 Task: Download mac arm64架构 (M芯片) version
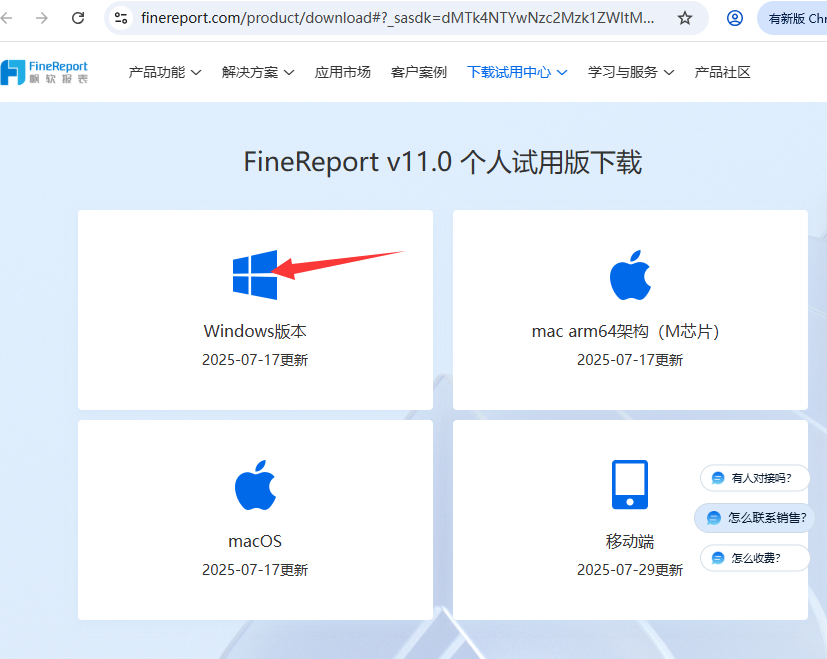click(x=630, y=310)
